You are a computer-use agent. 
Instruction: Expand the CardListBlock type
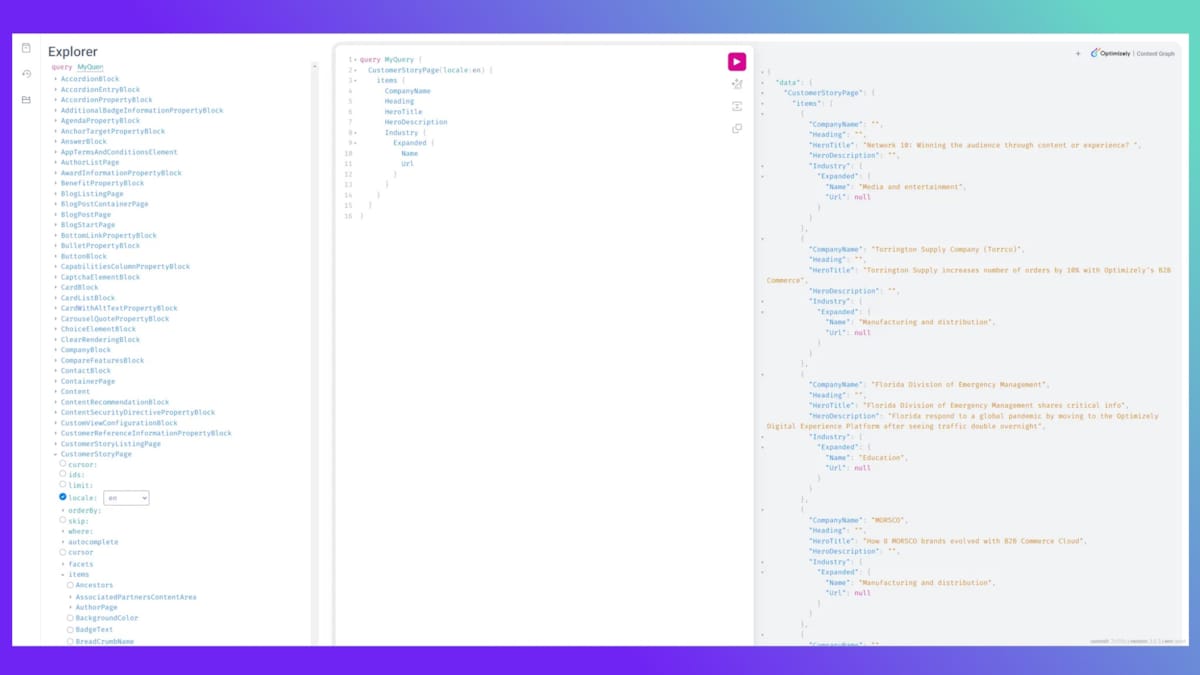click(56, 298)
